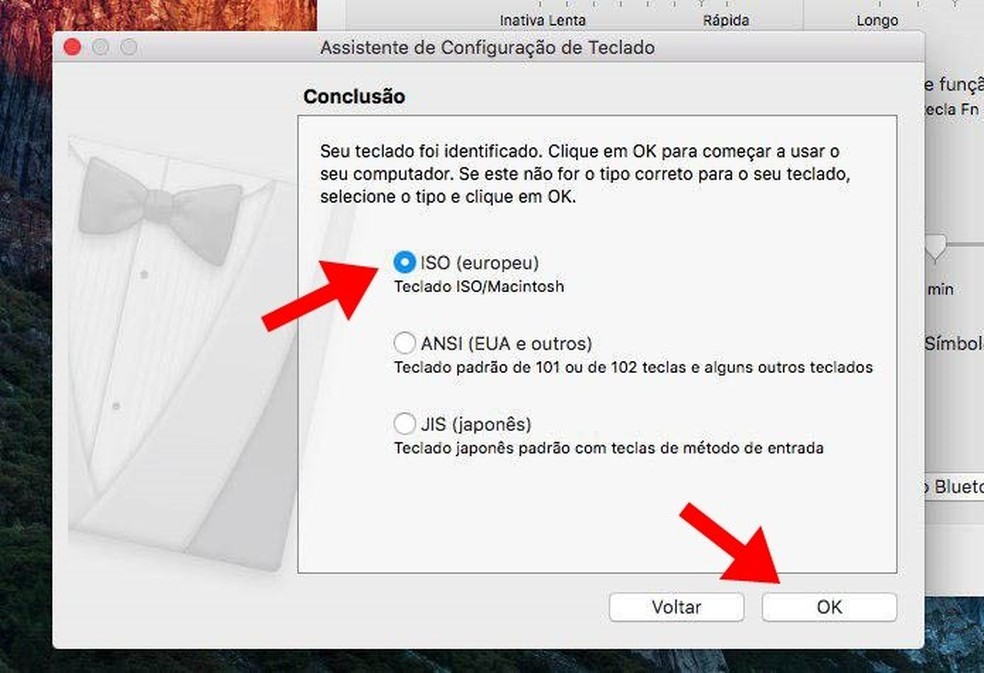Click the grayed-out minimize window button
Screen dimensions: 984x673
point(100,47)
